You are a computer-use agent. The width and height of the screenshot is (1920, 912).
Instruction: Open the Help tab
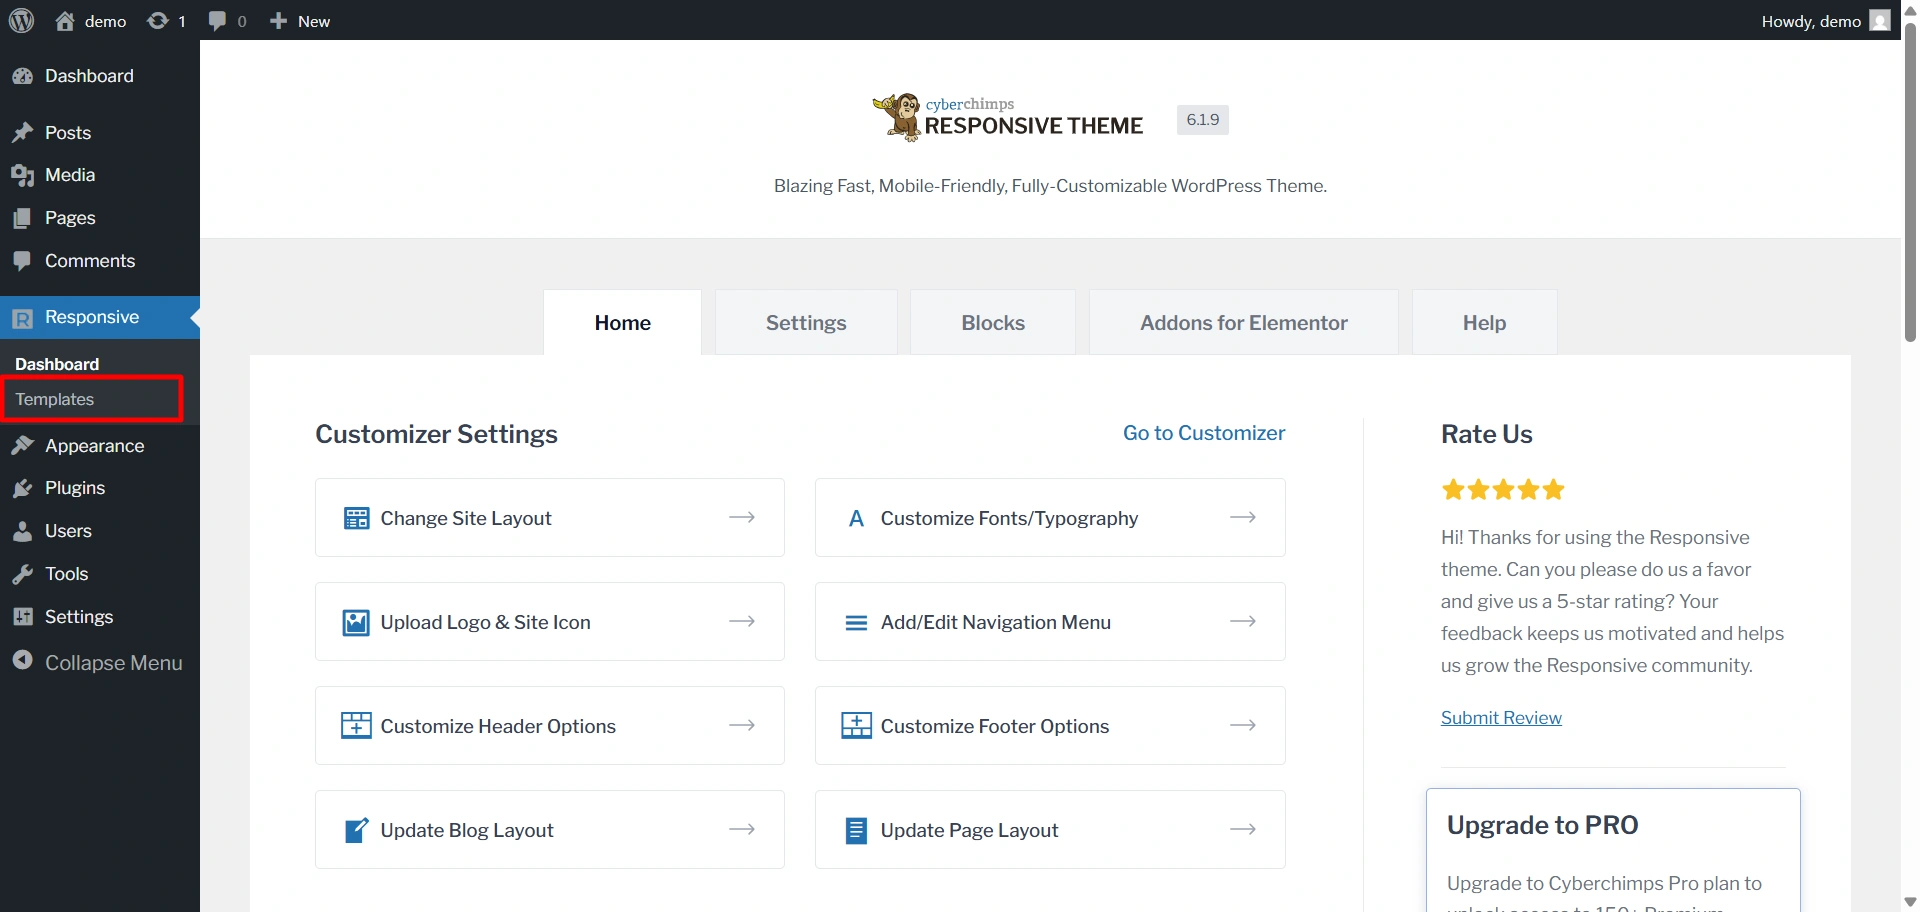[x=1484, y=322]
